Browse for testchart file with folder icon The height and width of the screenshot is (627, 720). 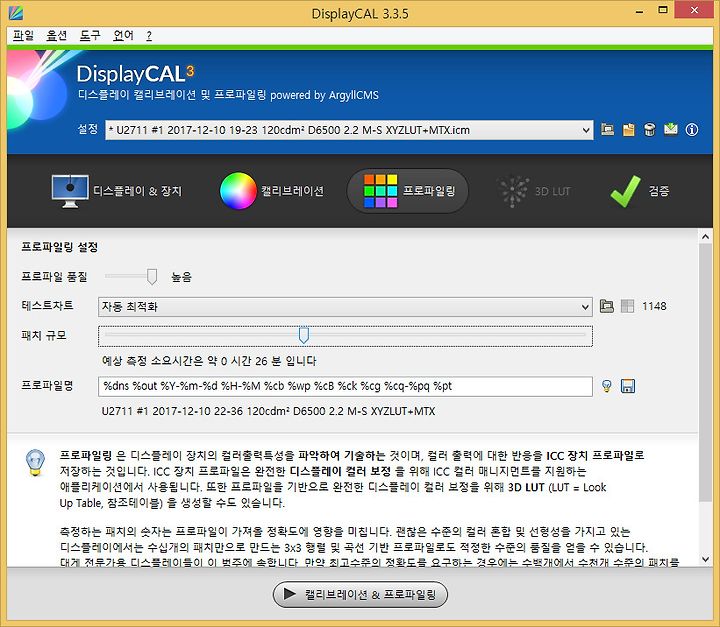coord(607,306)
